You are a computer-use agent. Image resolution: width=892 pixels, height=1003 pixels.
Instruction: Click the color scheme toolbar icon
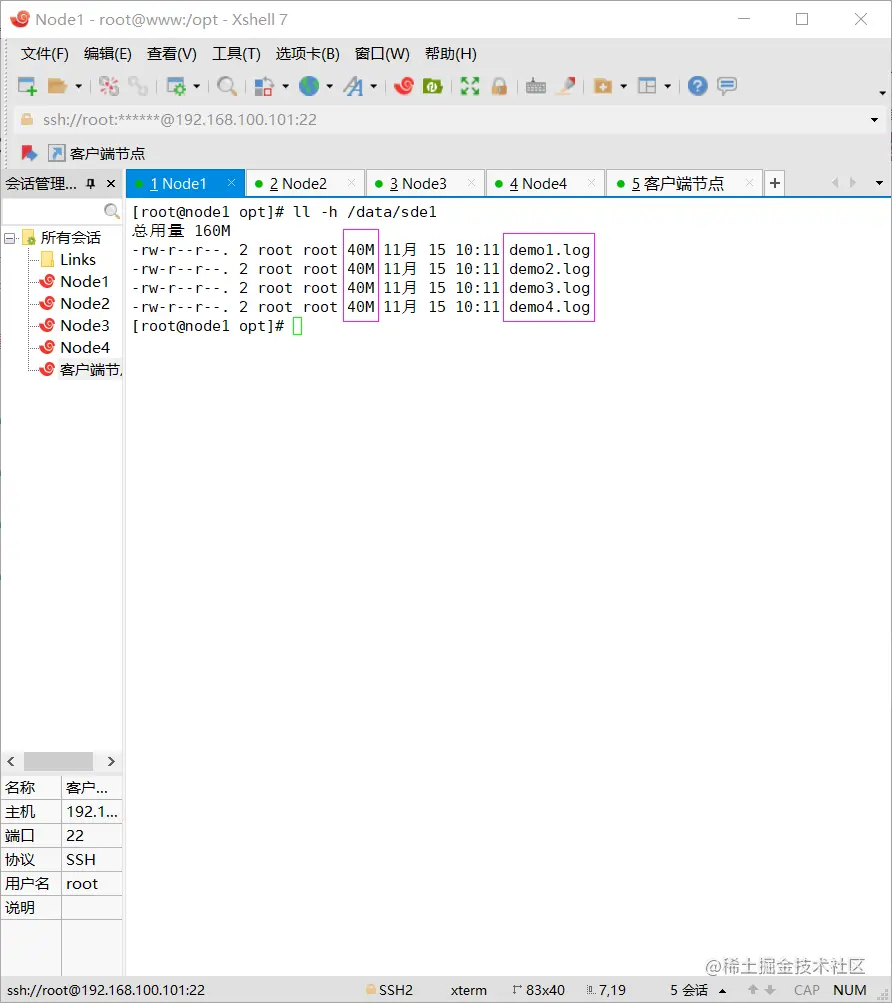(x=264, y=86)
